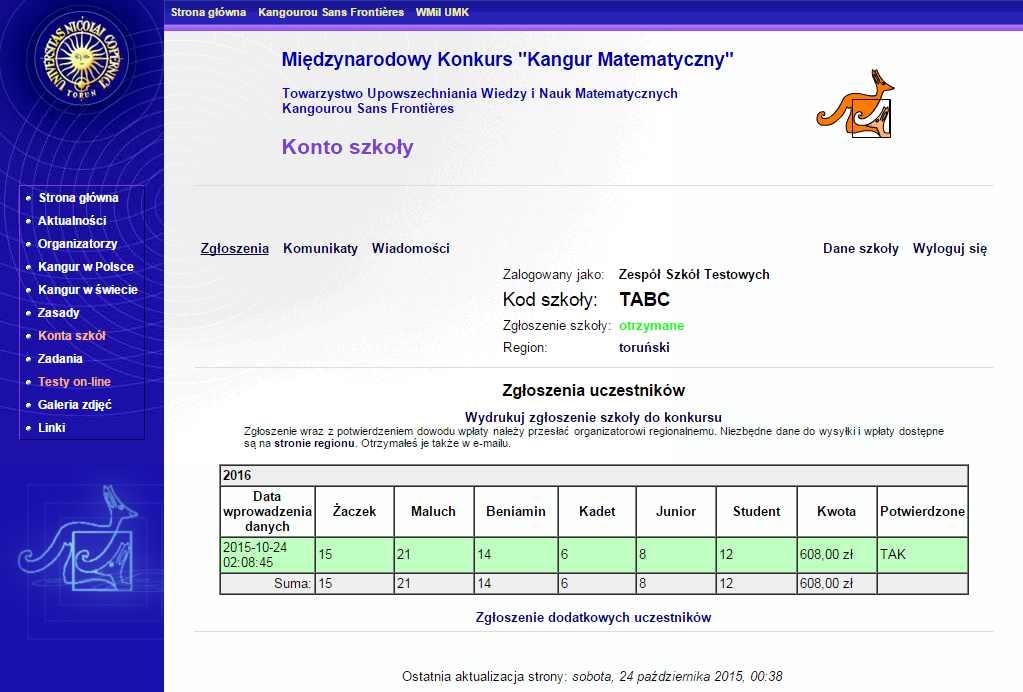Image resolution: width=1023 pixels, height=692 pixels.
Task: Open Zasady in sidebar
Action: (x=59, y=312)
